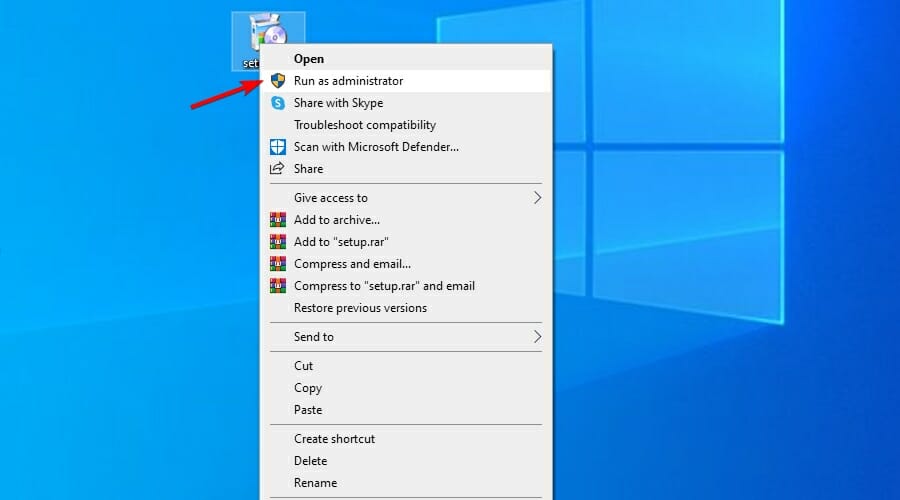
Task: Click WinRAR icon beside Compress to "setup.rar" and email
Action: [278, 286]
